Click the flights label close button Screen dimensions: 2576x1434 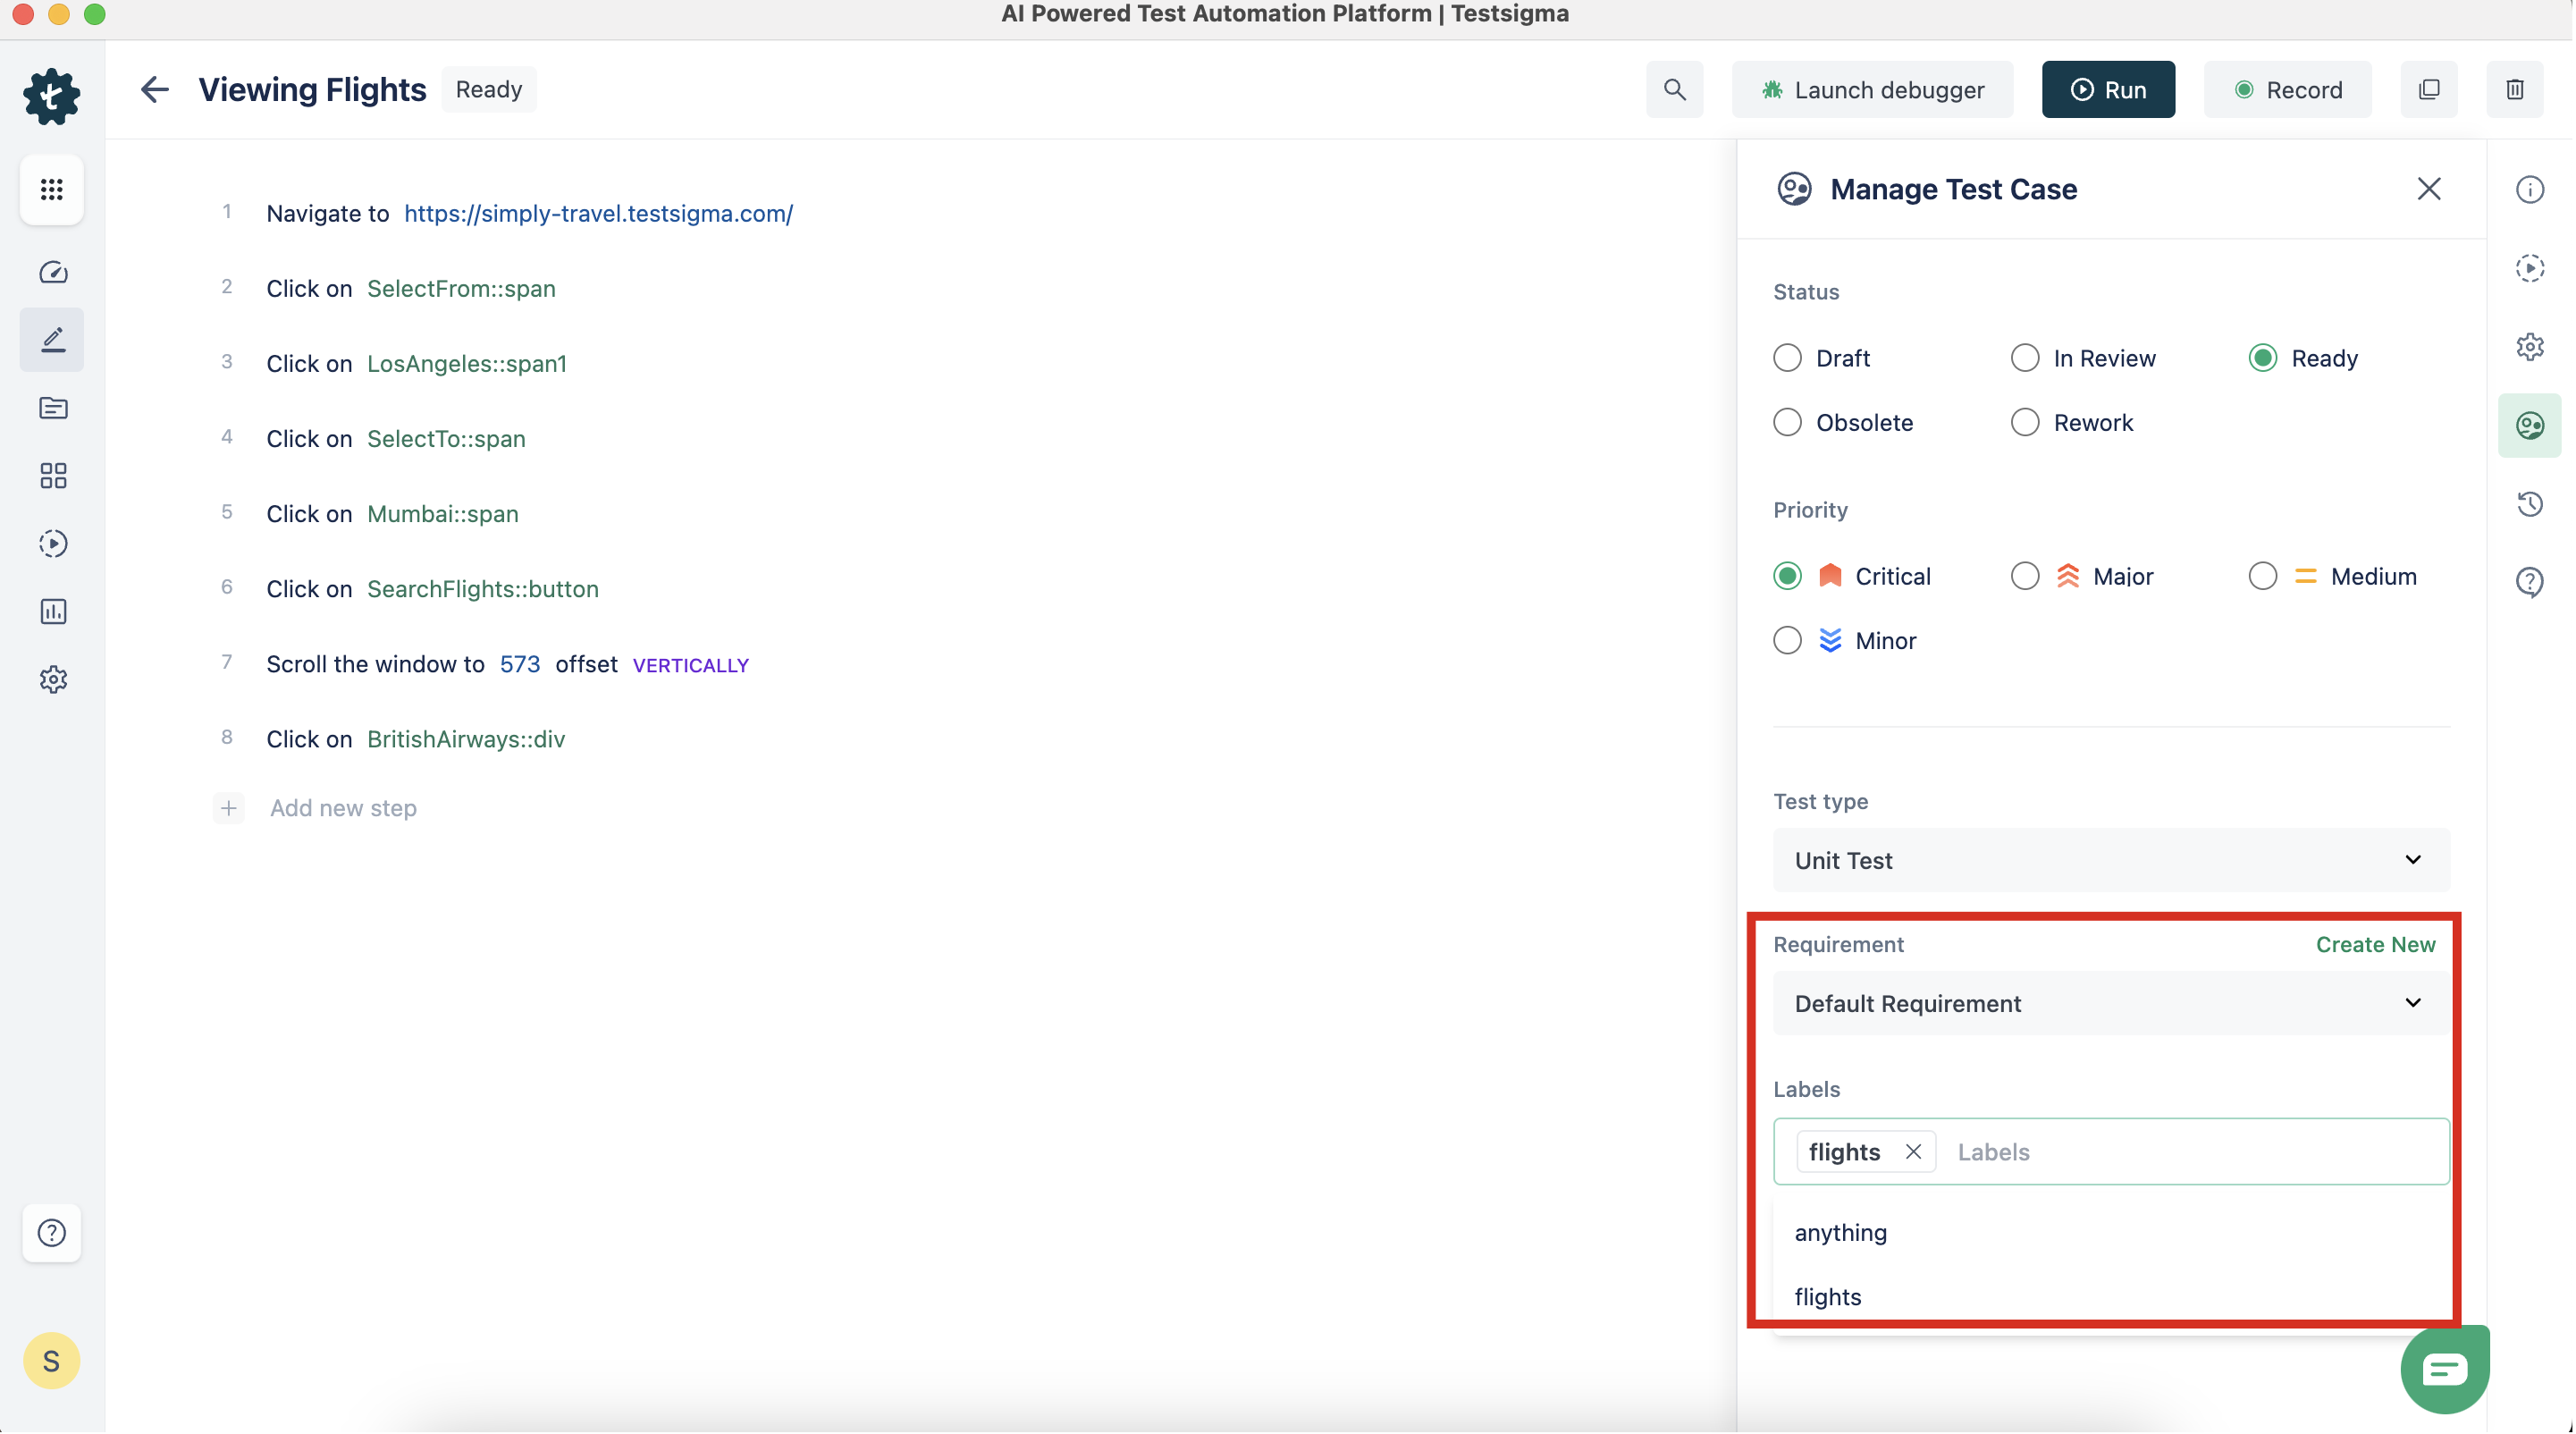(x=1914, y=1151)
